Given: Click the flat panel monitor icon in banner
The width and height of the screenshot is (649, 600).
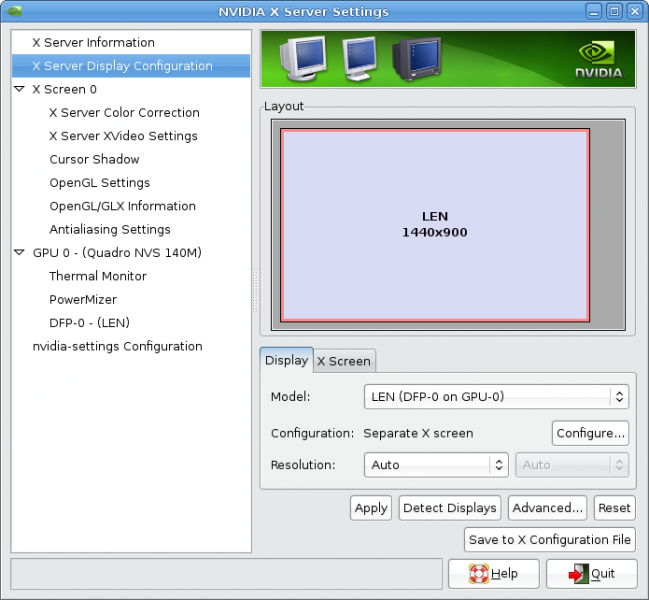Looking at the screenshot, I should pos(359,58).
